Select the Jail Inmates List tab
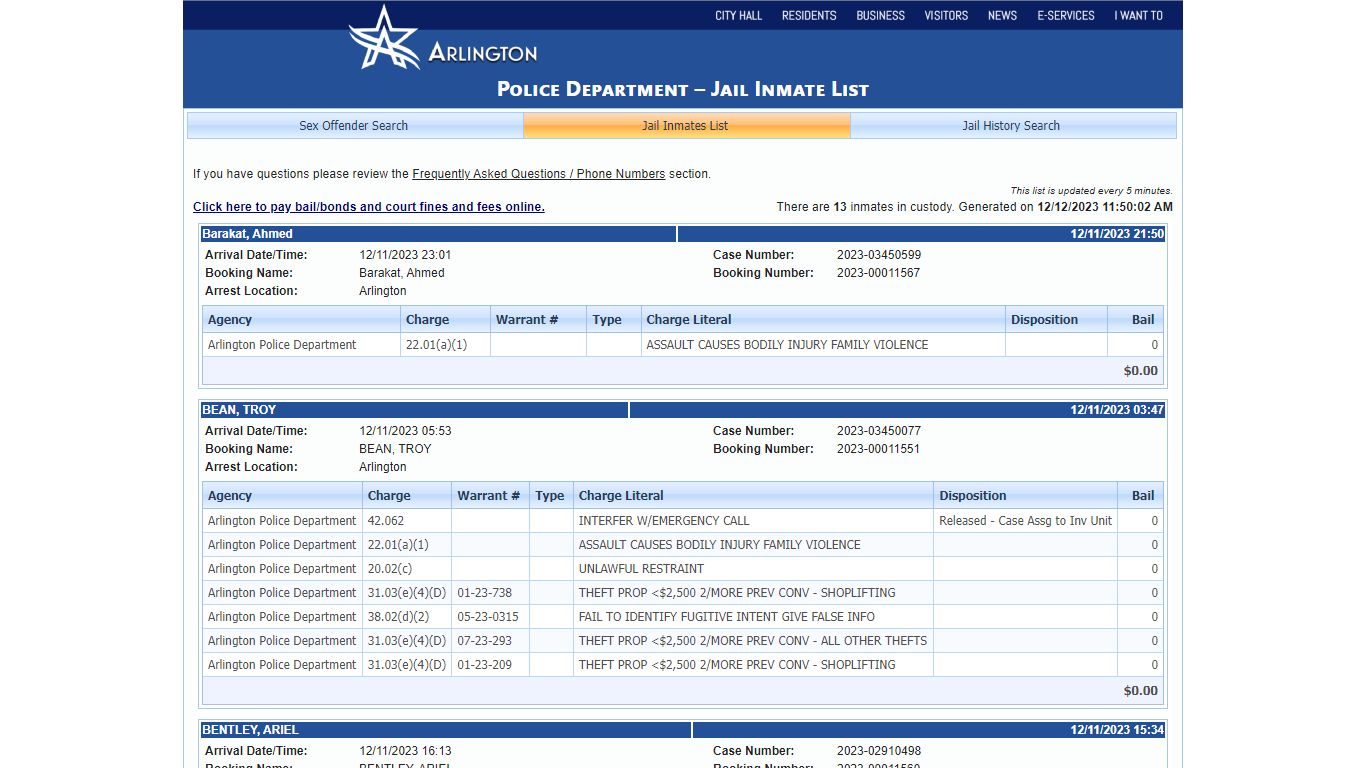Viewport: 1366px width, 768px height. (685, 126)
